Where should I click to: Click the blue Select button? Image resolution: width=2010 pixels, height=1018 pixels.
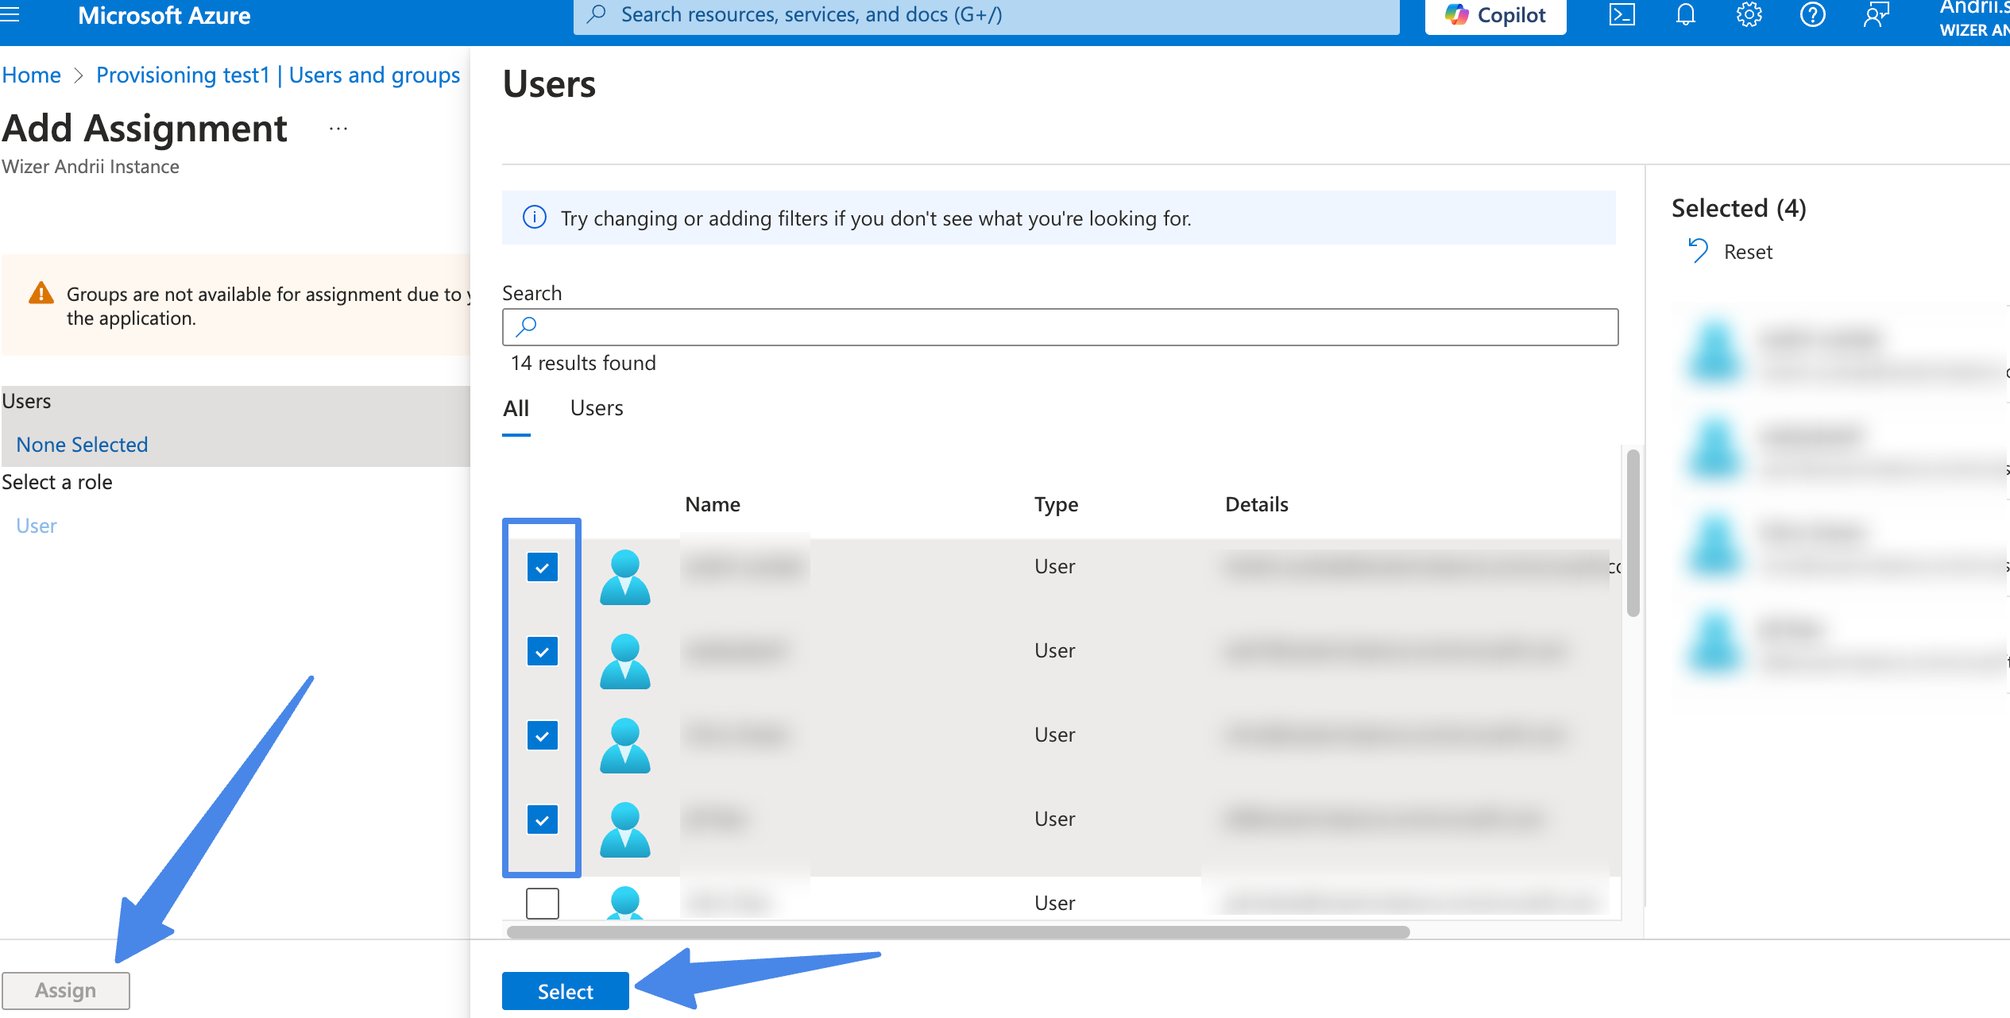pyautogui.click(x=565, y=991)
